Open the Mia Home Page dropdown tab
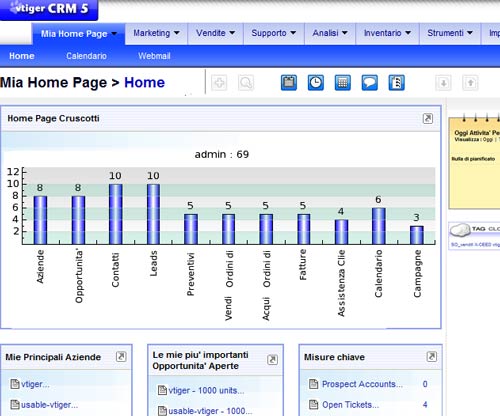The image size is (500, 416). point(79,34)
